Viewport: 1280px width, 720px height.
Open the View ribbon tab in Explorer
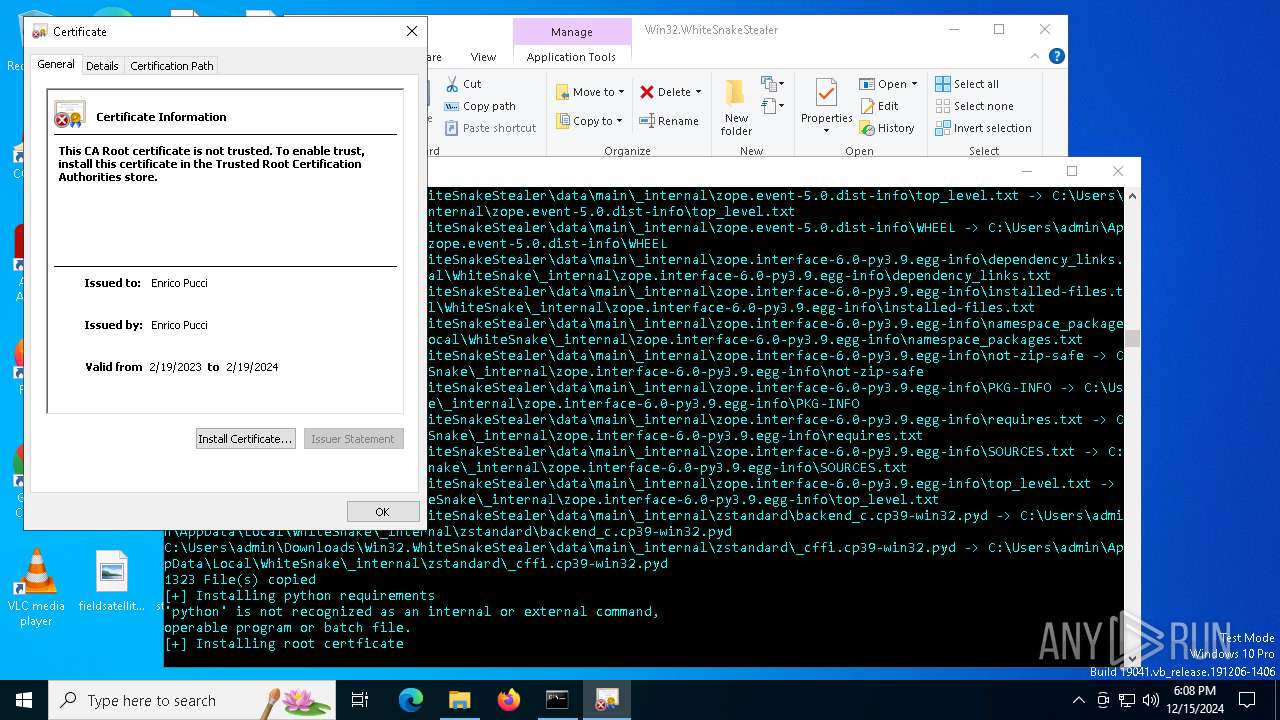coord(483,57)
